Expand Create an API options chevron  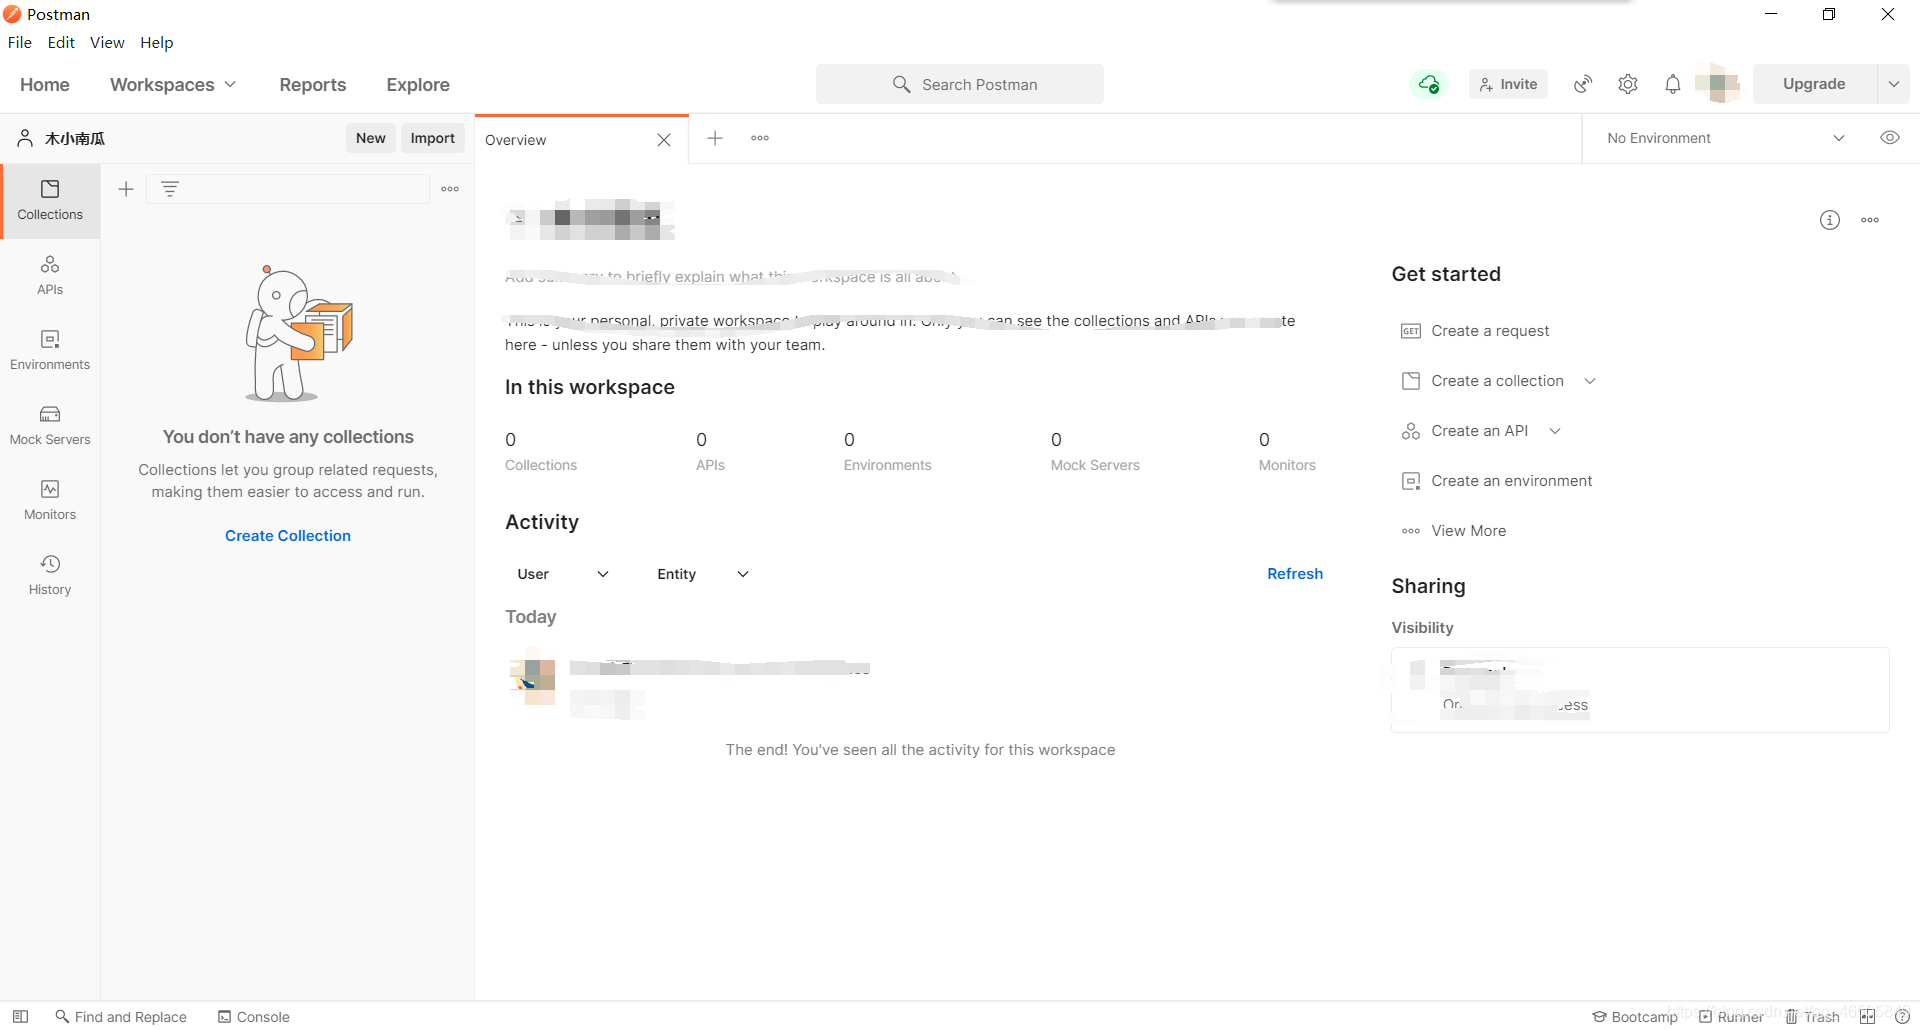pos(1555,431)
